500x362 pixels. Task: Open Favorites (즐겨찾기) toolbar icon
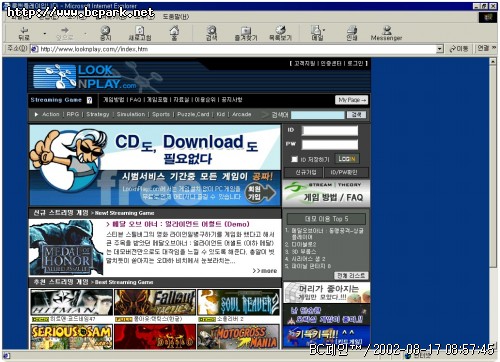pos(246,33)
